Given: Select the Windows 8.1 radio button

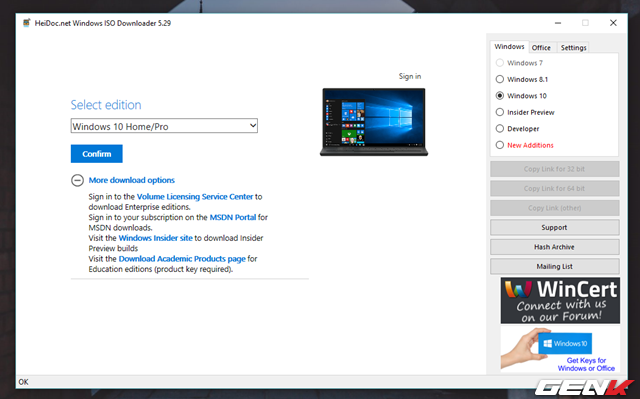Looking at the screenshot, I should [x=500, y=79].
